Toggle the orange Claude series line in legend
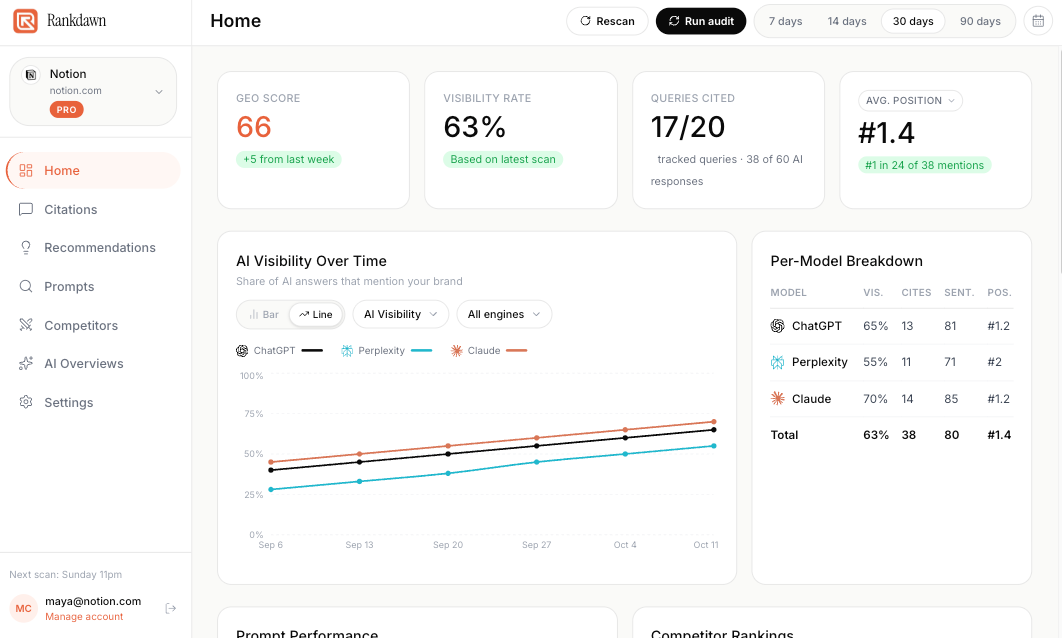This screenshot has height=638, width=1062. pos(516,351)
